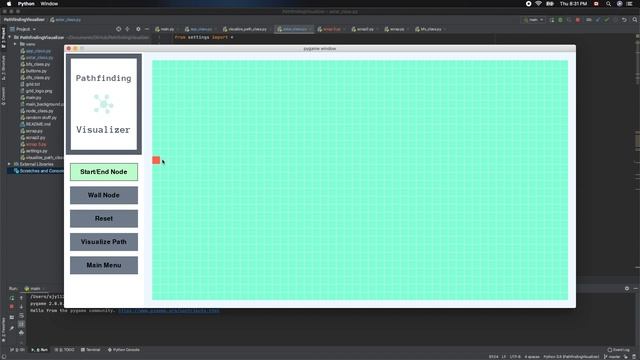Open the Structure vertical side tab
Screen dimensions: 640x360
tap(3, 68)
